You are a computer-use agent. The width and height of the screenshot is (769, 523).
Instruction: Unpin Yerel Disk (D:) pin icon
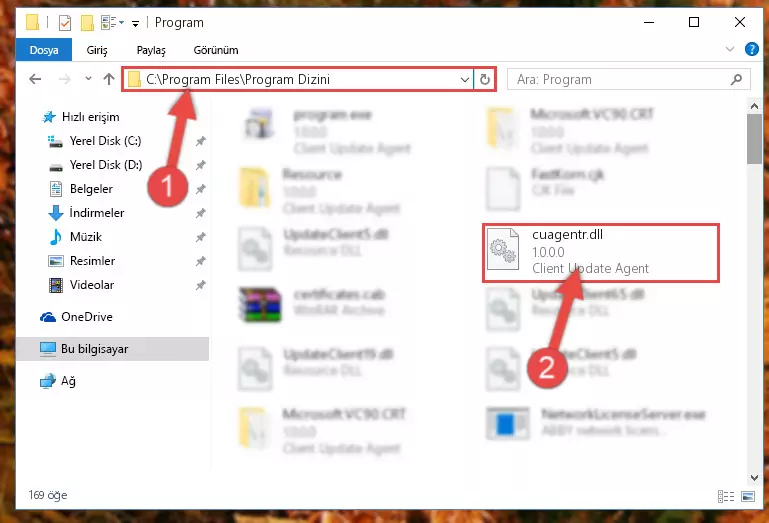pyautogui.click(x=201, y=165)
